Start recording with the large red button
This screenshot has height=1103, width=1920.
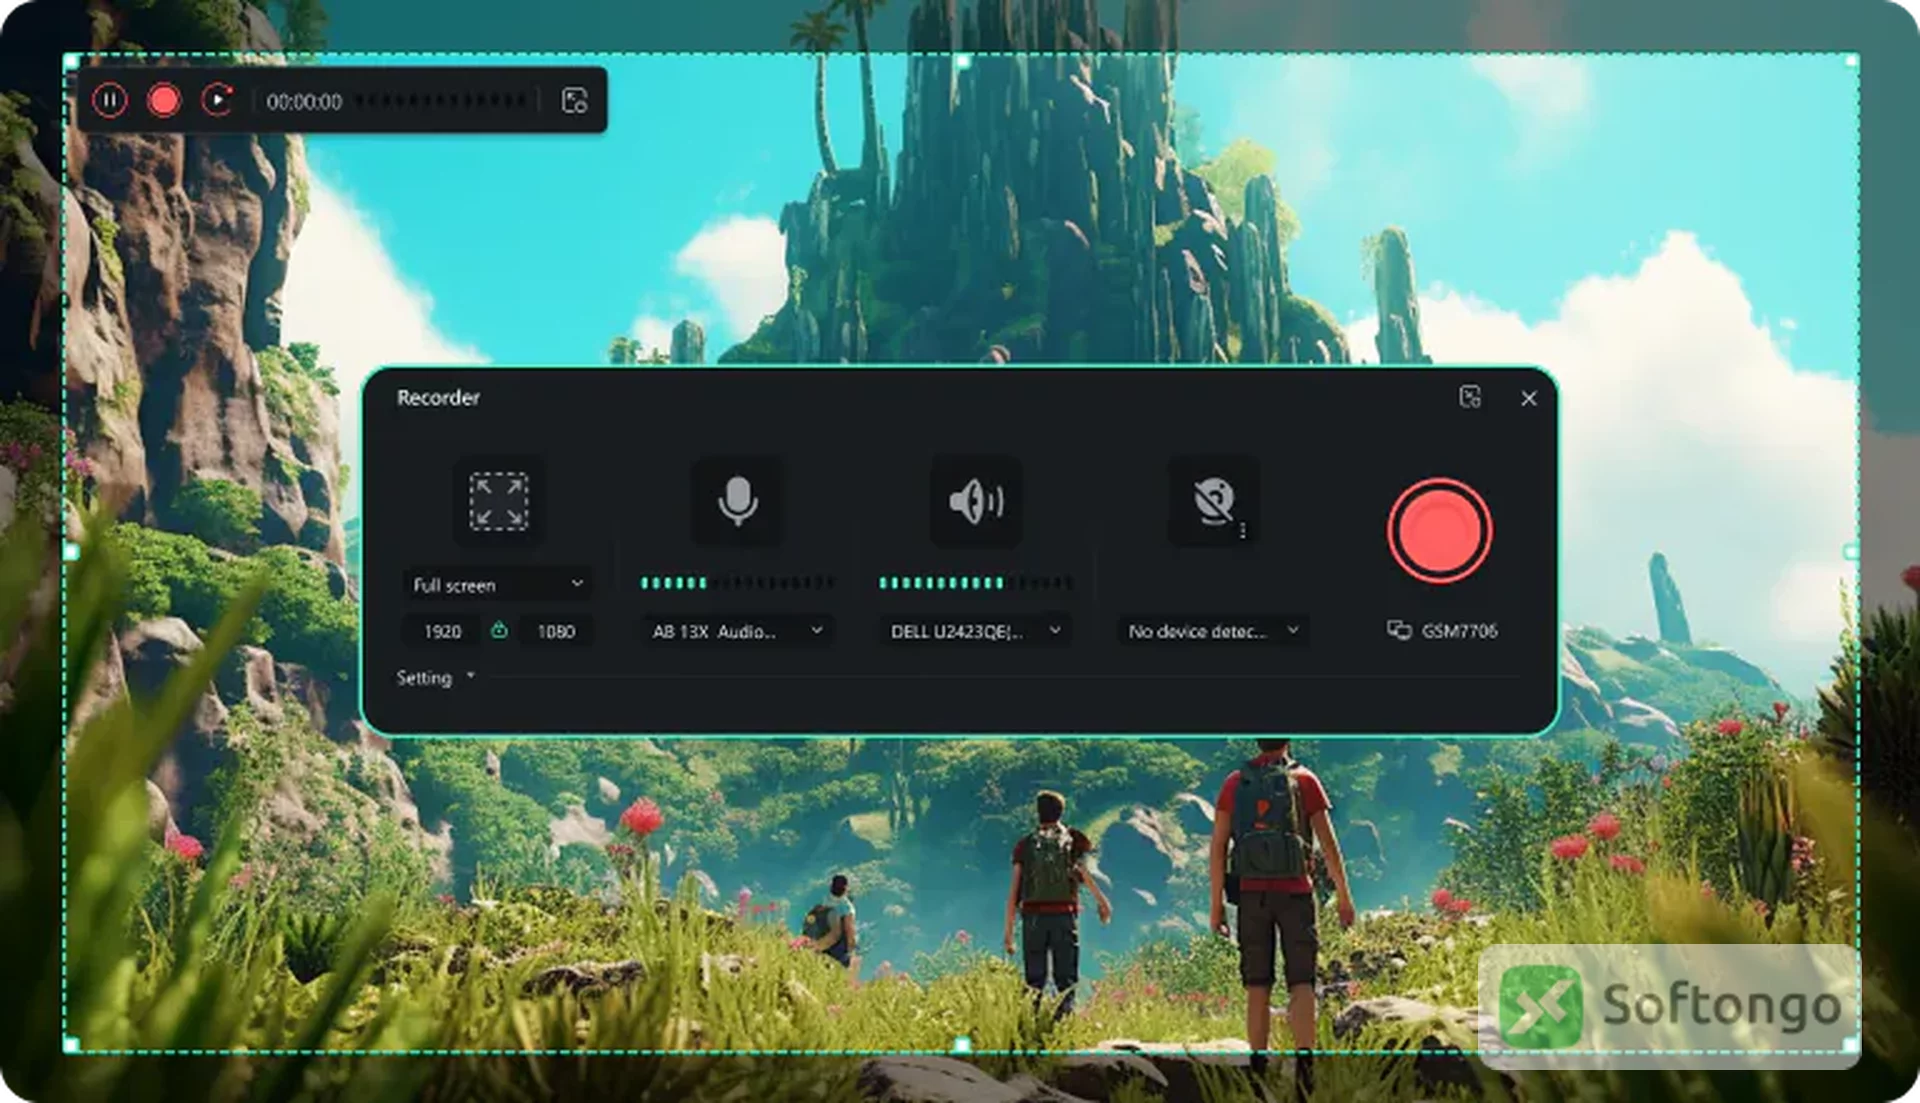(1440, 530)
